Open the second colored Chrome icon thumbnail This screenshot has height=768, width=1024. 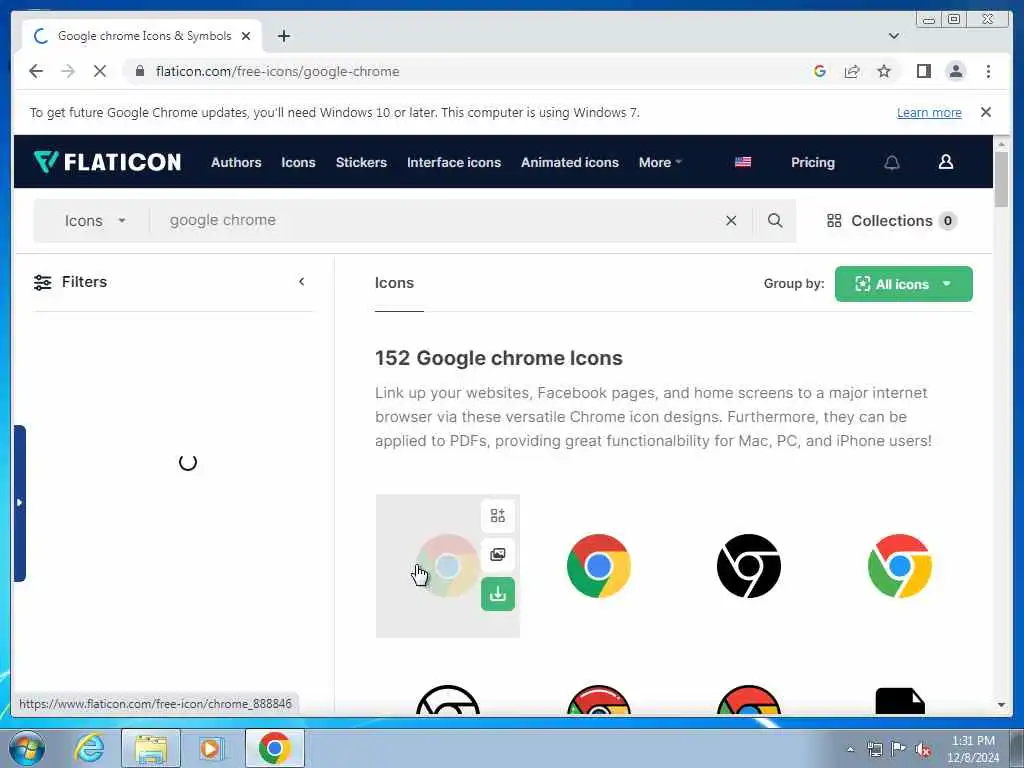[x=598, y=566]
